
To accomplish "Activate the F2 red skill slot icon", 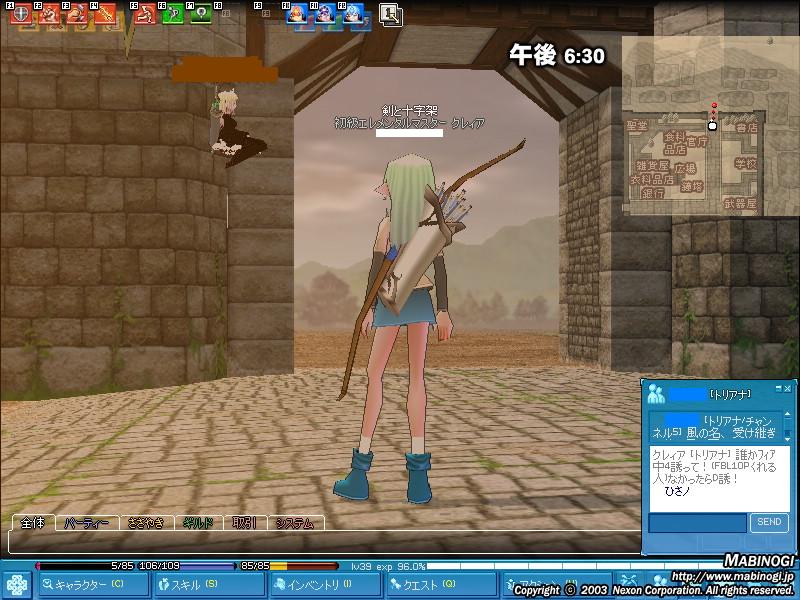I will (49, 14).
